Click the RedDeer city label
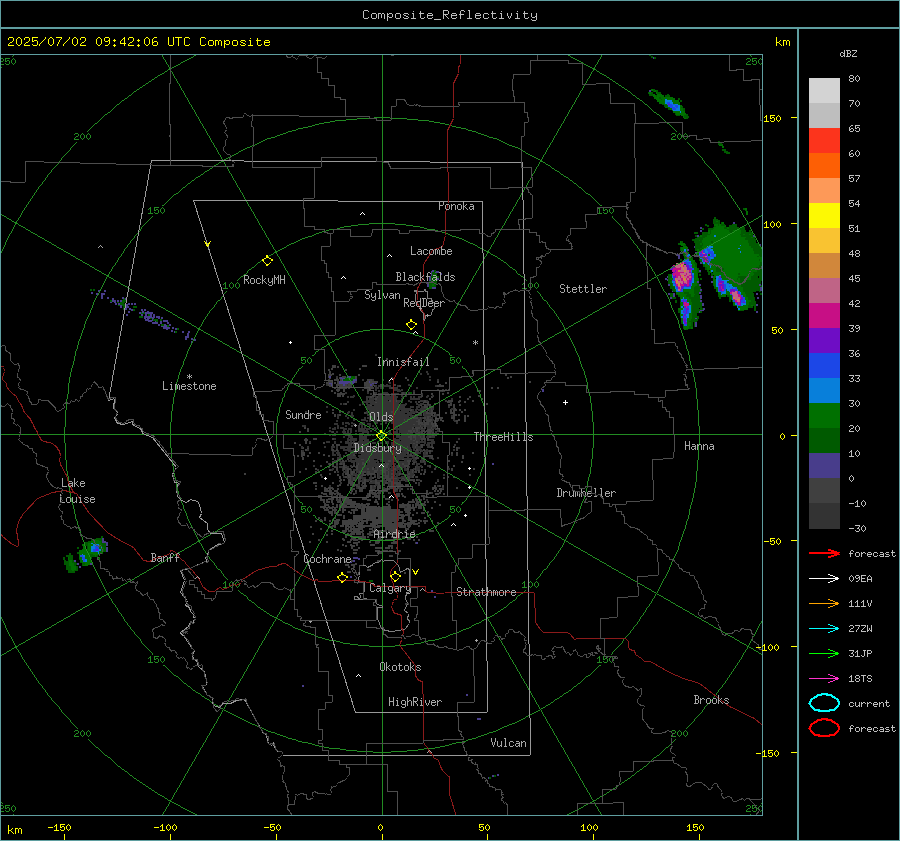Image resolution: width=900 pixels, height=841 pixels. [x=424, y=303]
